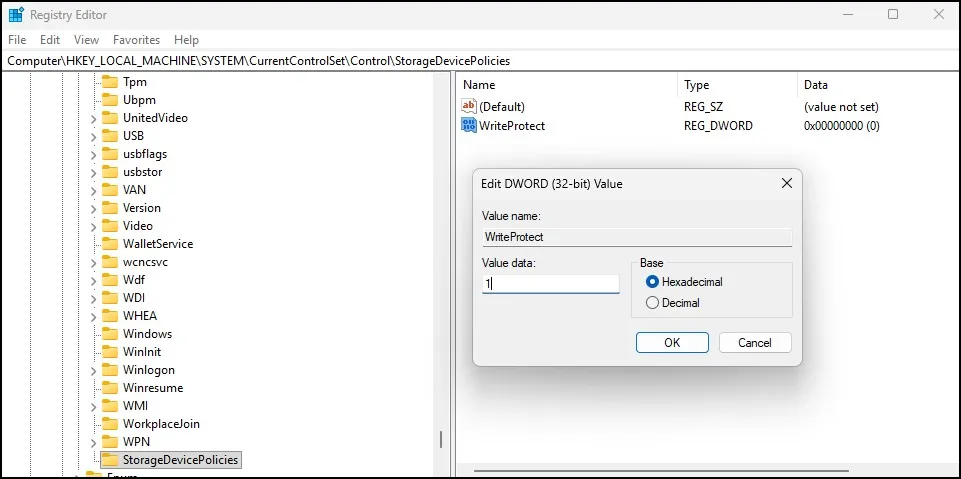
Task: Click the values pane horizontal scrollbar
Action: tap(662, 471)
